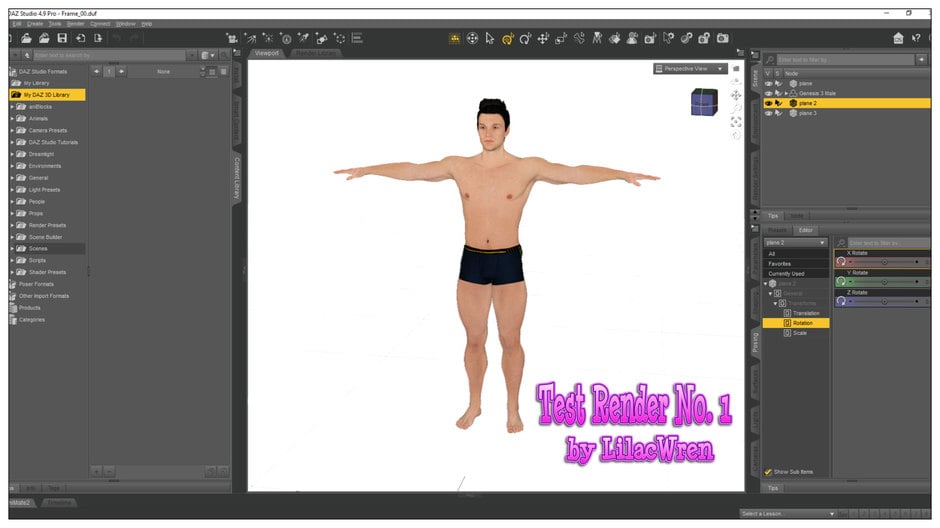Hide plane 3 using its eye icon
This screenshot has width=940, height=528.
768,113
